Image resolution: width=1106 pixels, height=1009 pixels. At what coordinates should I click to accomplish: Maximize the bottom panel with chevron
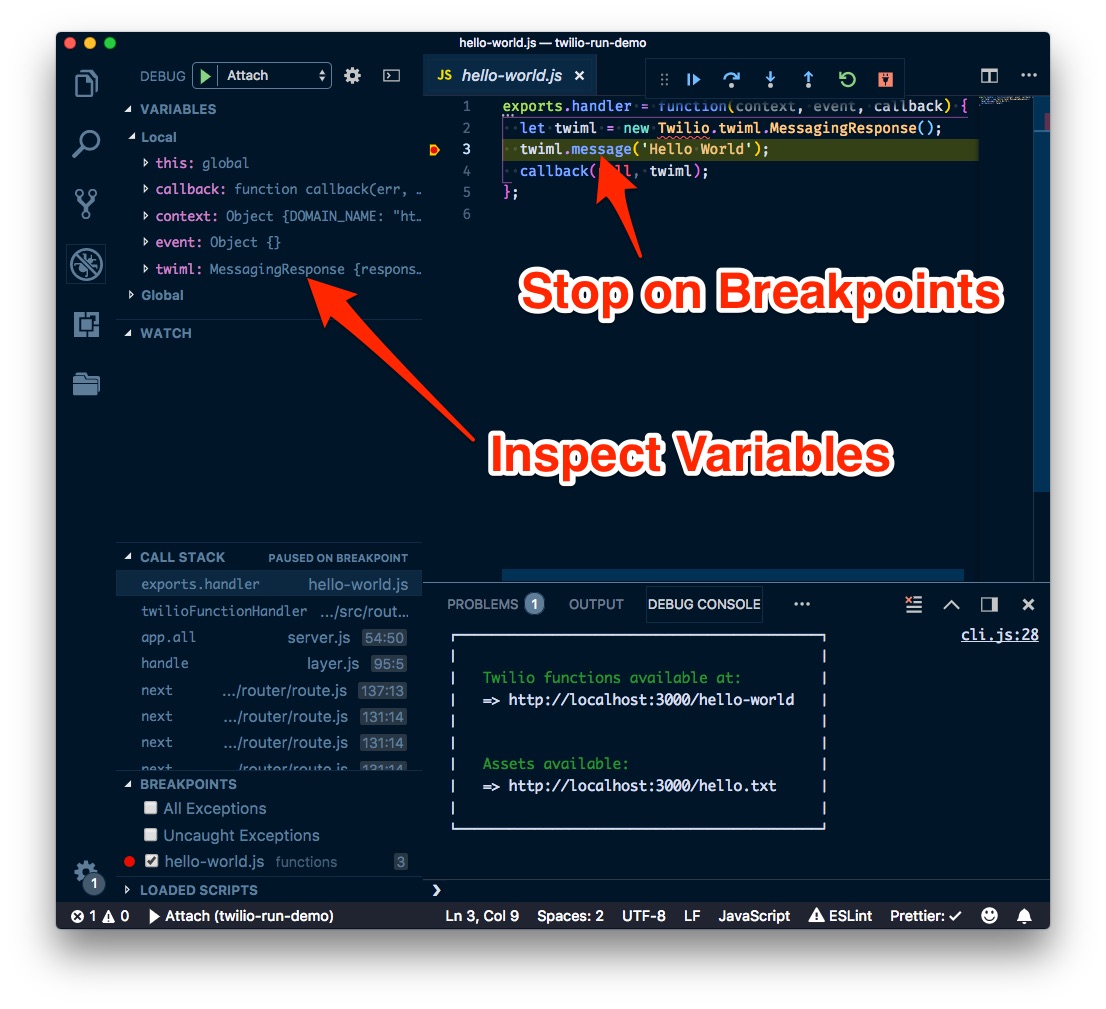[952, 605]
